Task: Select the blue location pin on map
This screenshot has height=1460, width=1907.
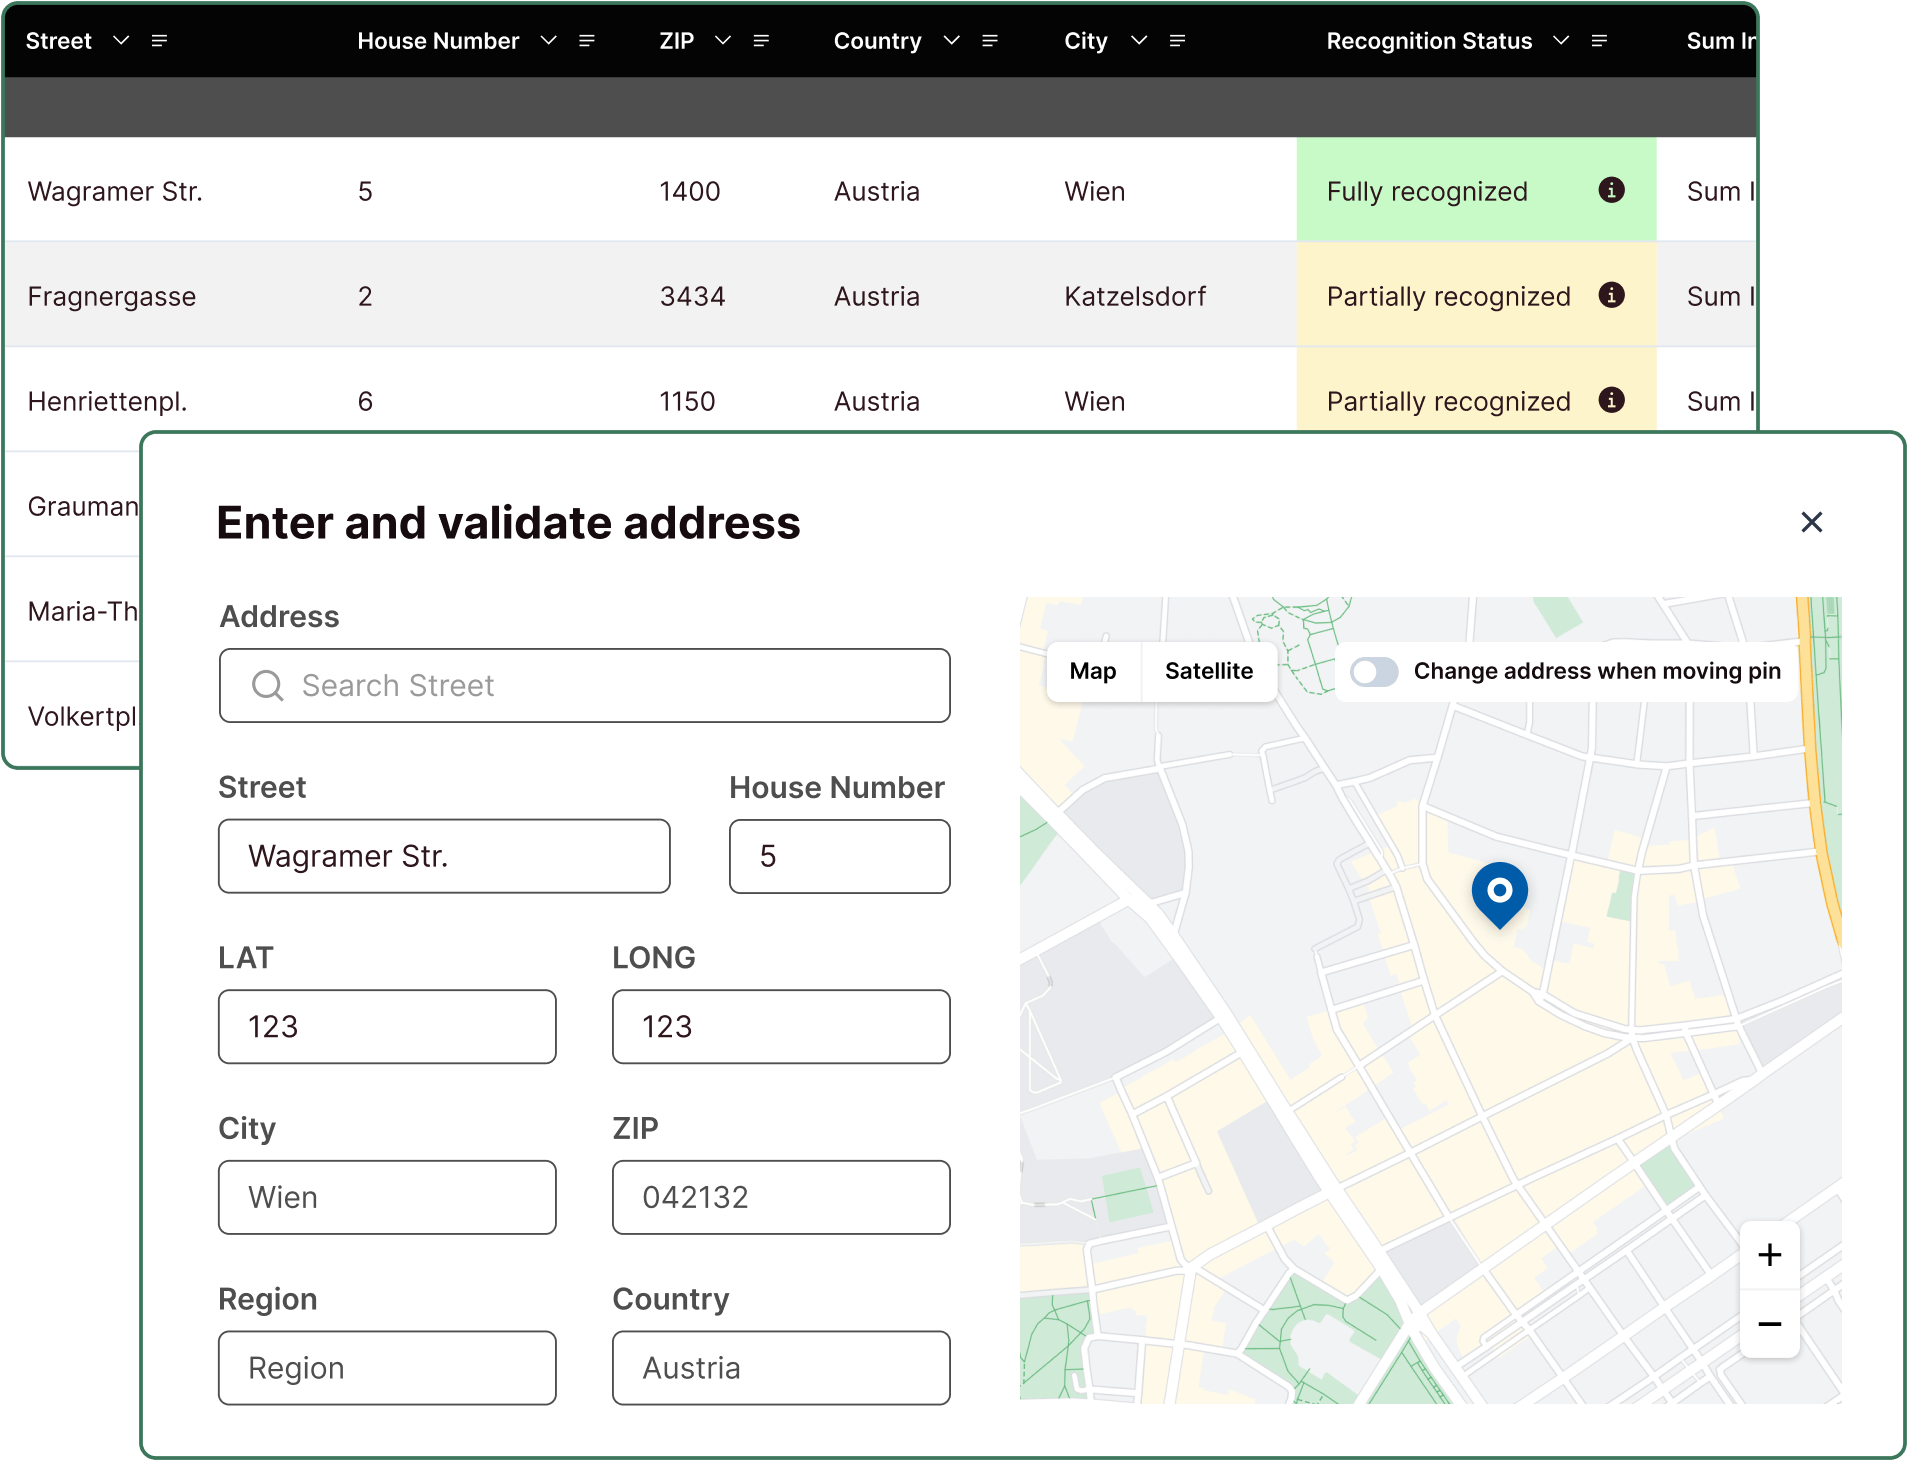Action: 1499,894
